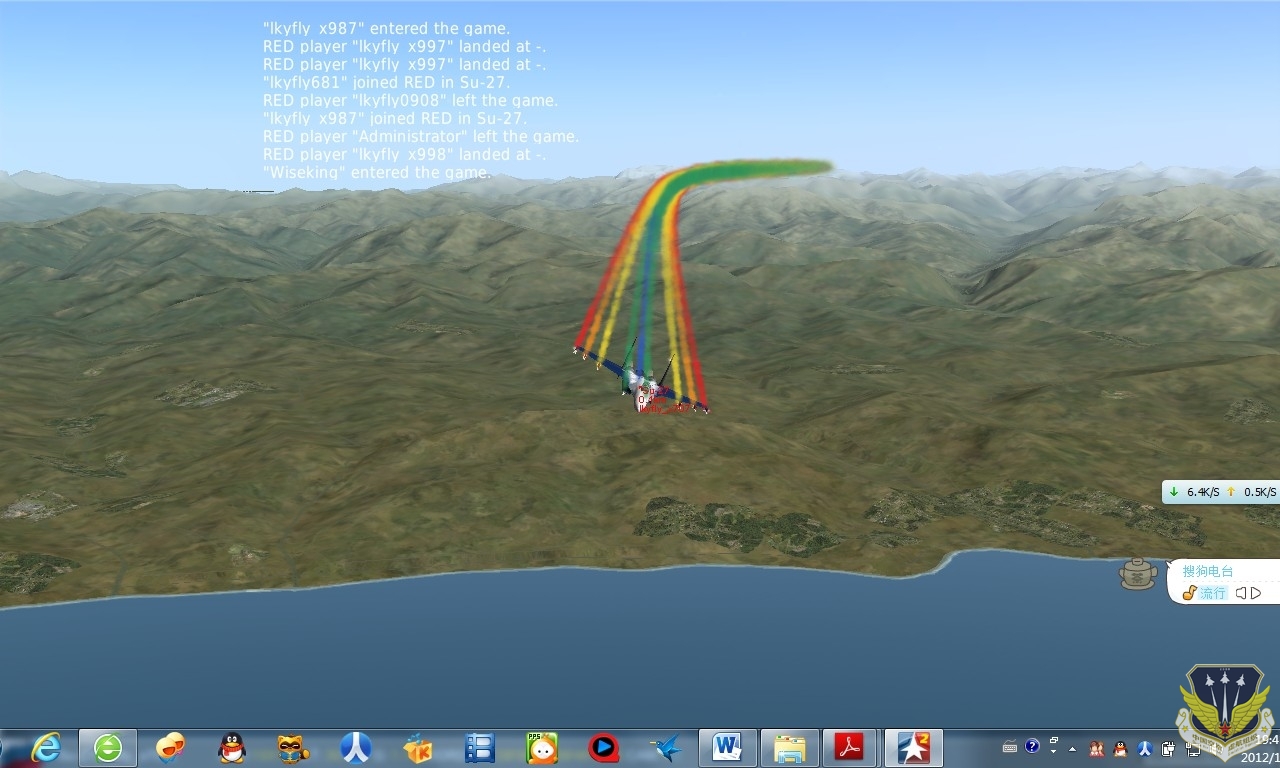Show hidden system tray icons
The image size is (1280, 768).
pyautogui.click(x=1072, y=749)
